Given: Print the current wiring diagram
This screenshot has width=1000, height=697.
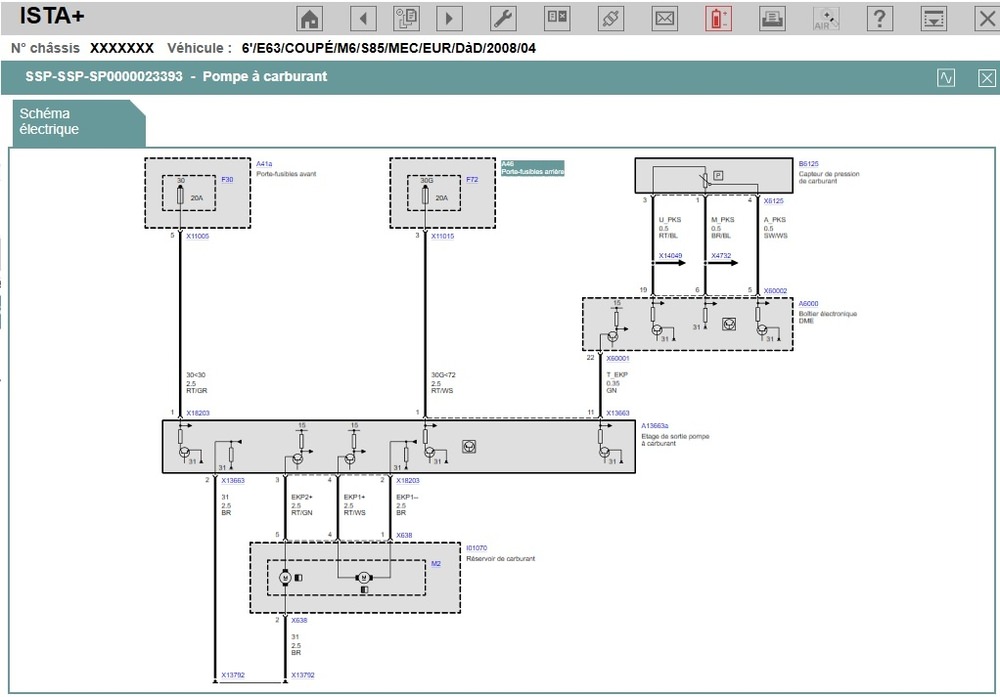Looking at the screenshot, I should point(772,18).
